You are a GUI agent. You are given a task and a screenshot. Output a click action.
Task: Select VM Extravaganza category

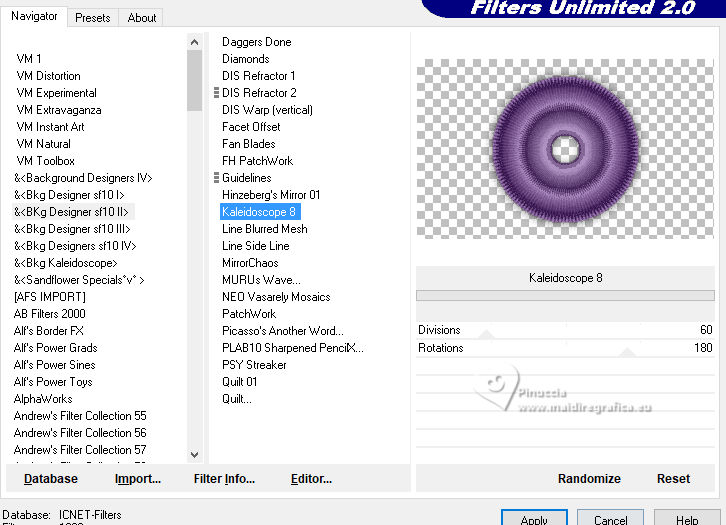[x=59, y=110]
